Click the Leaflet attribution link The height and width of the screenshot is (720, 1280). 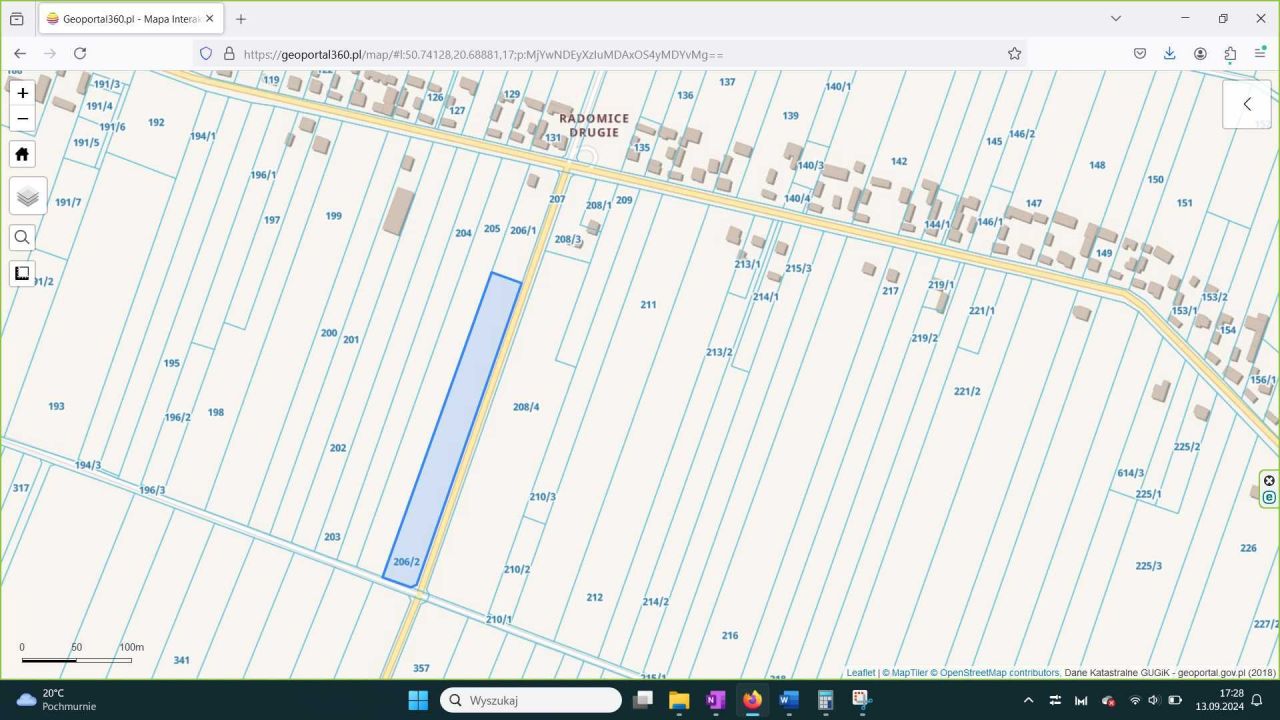(860, 673)
